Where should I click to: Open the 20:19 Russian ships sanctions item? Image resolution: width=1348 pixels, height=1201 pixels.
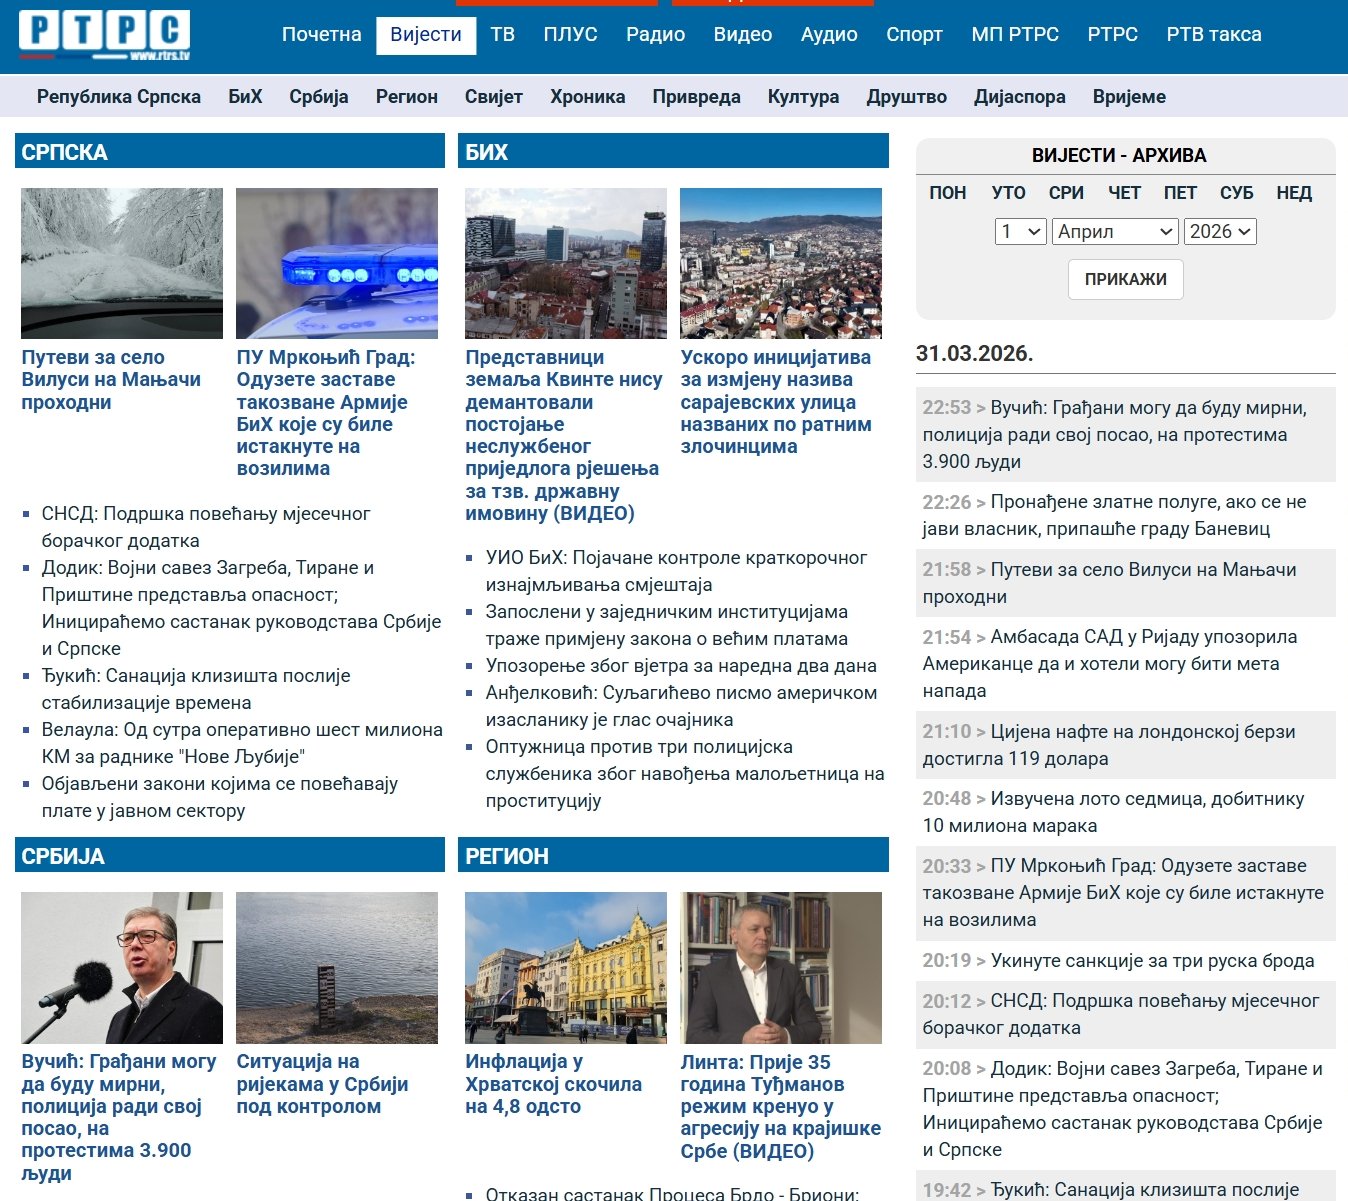click(x=1151, y=961)
